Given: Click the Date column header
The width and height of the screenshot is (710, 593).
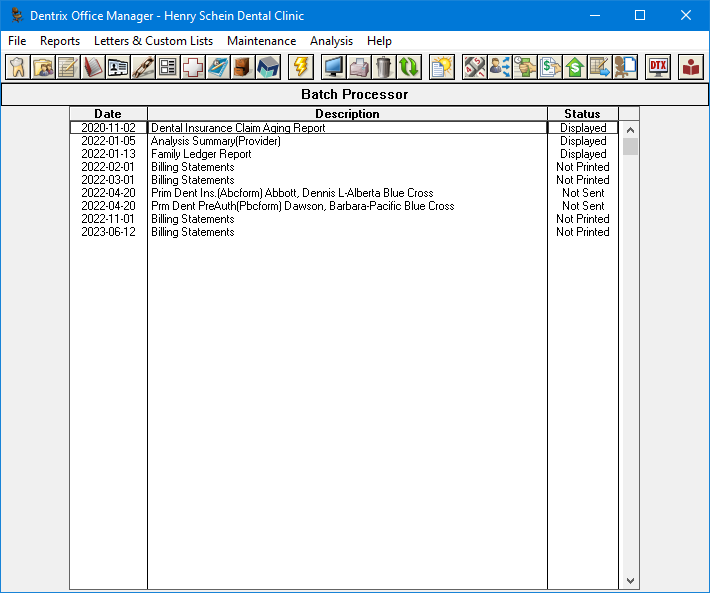Looking at the screenshot, I should [108, 114].
